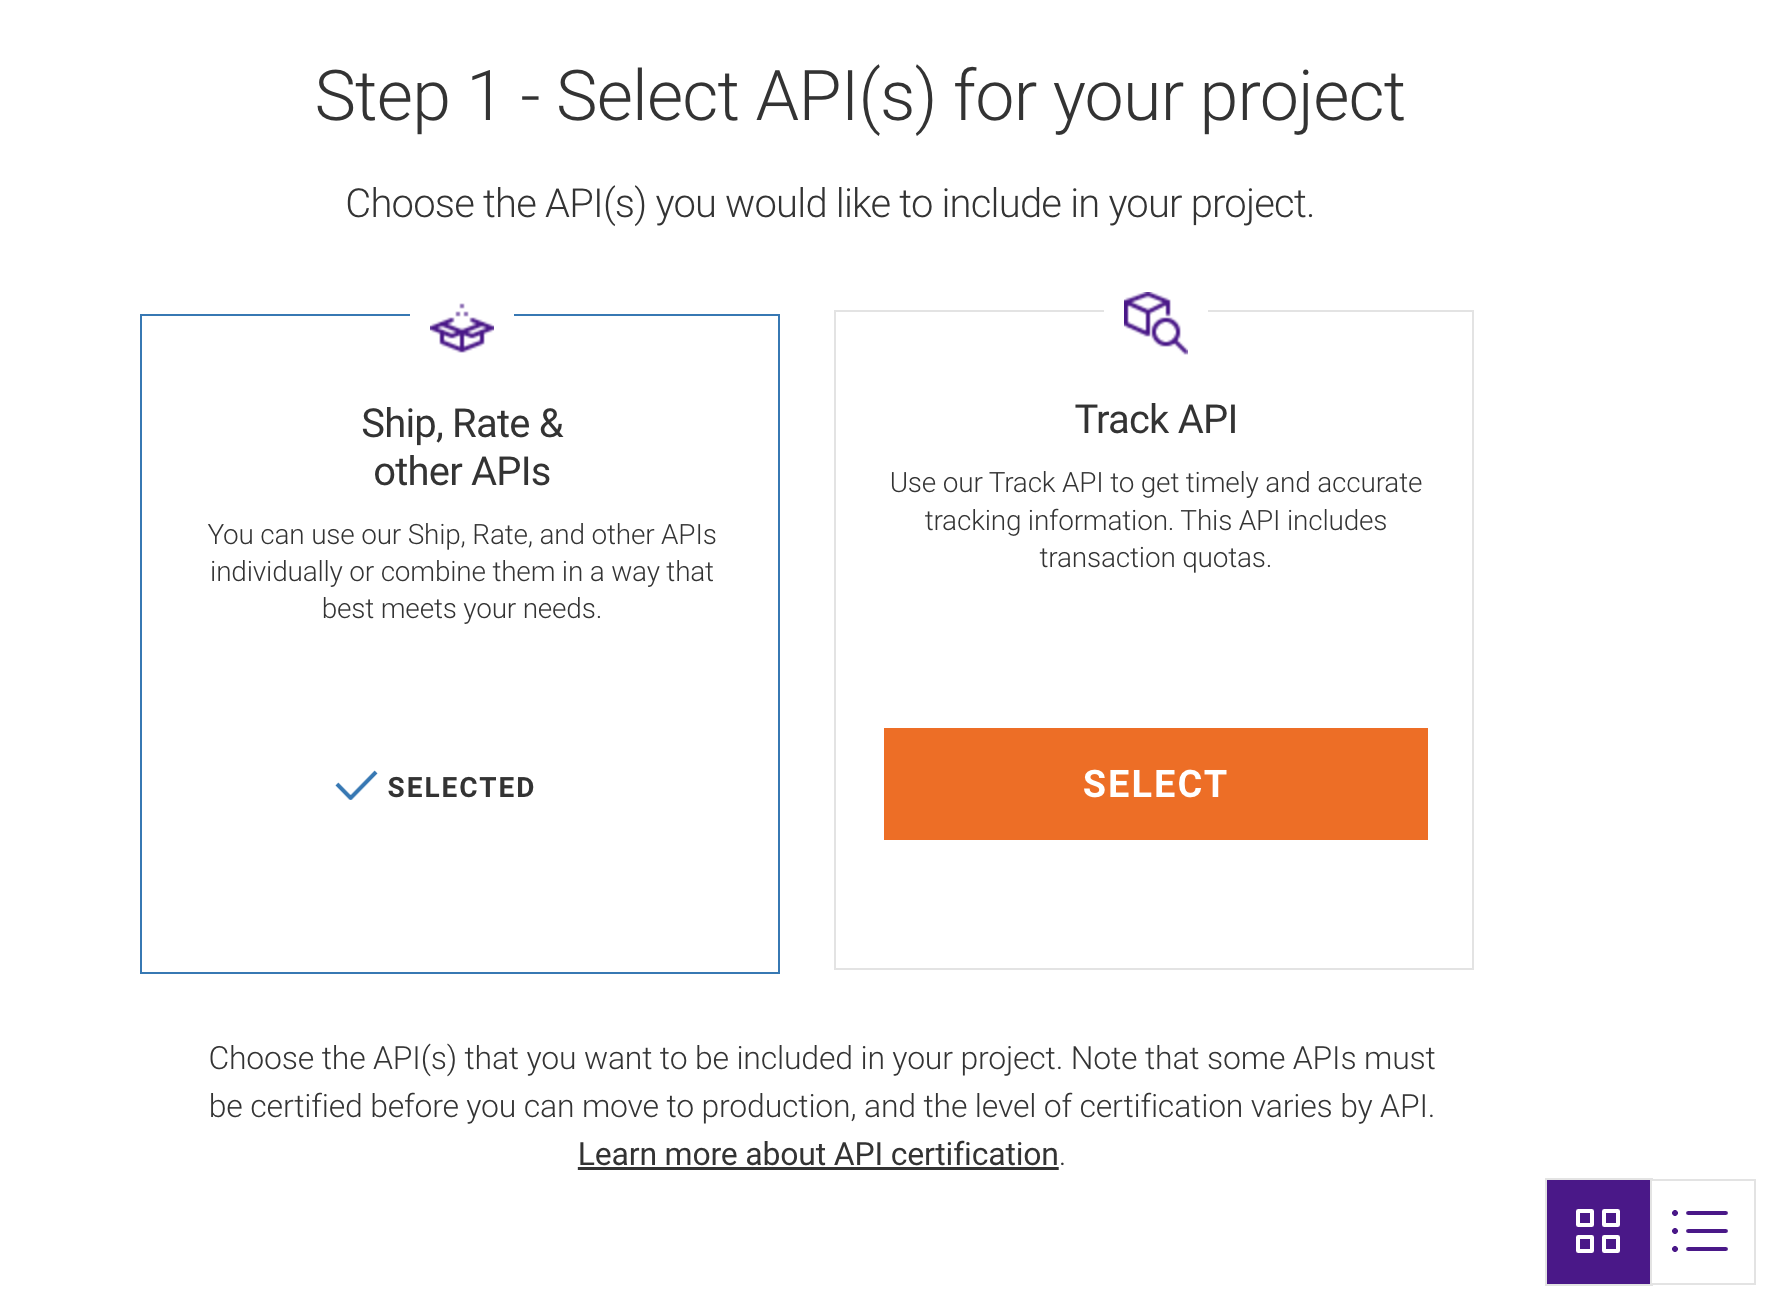This screenshot has height=1314, width=1782.
Task: Click the box with magnifier icon above Track API
Action: [1155, 320]
